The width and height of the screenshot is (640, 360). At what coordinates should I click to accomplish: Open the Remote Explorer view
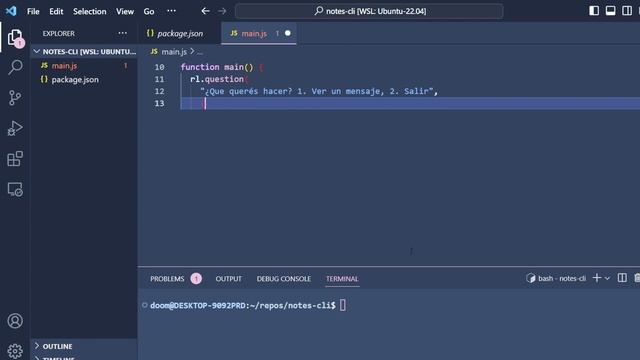point(15,189)
